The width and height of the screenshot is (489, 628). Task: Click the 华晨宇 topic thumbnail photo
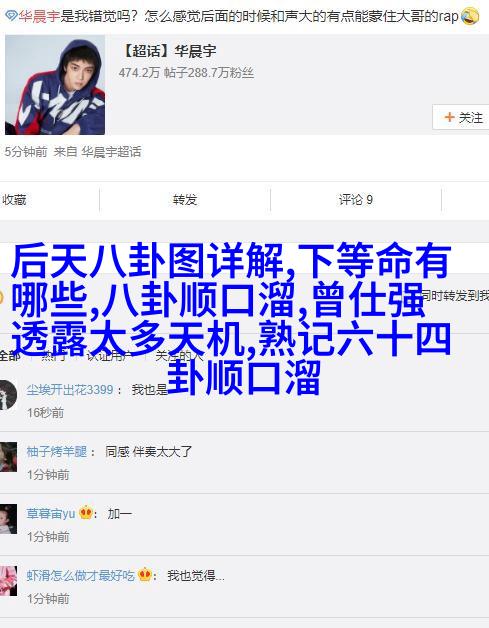tap(55, 85)
